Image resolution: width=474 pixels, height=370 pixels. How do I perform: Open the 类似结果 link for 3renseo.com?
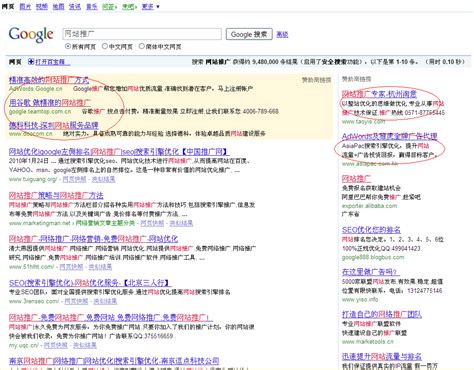(x=105, y=301)
